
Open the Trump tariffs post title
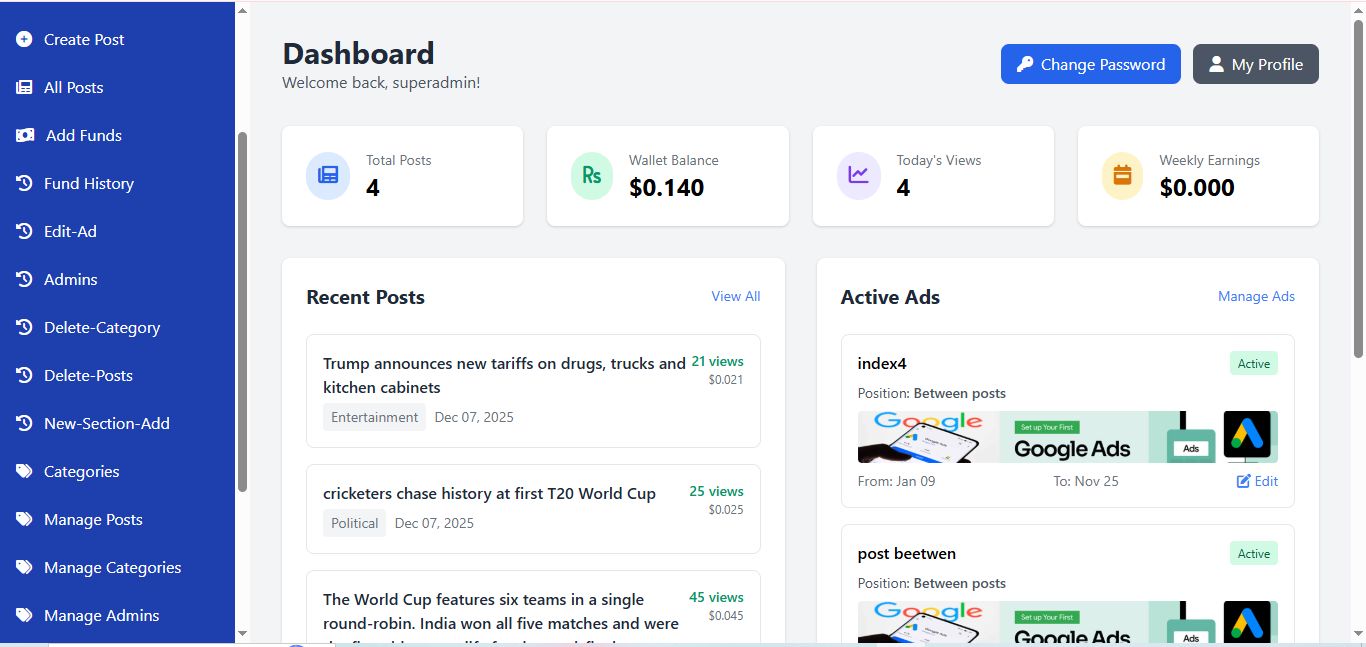pos(504,375)
